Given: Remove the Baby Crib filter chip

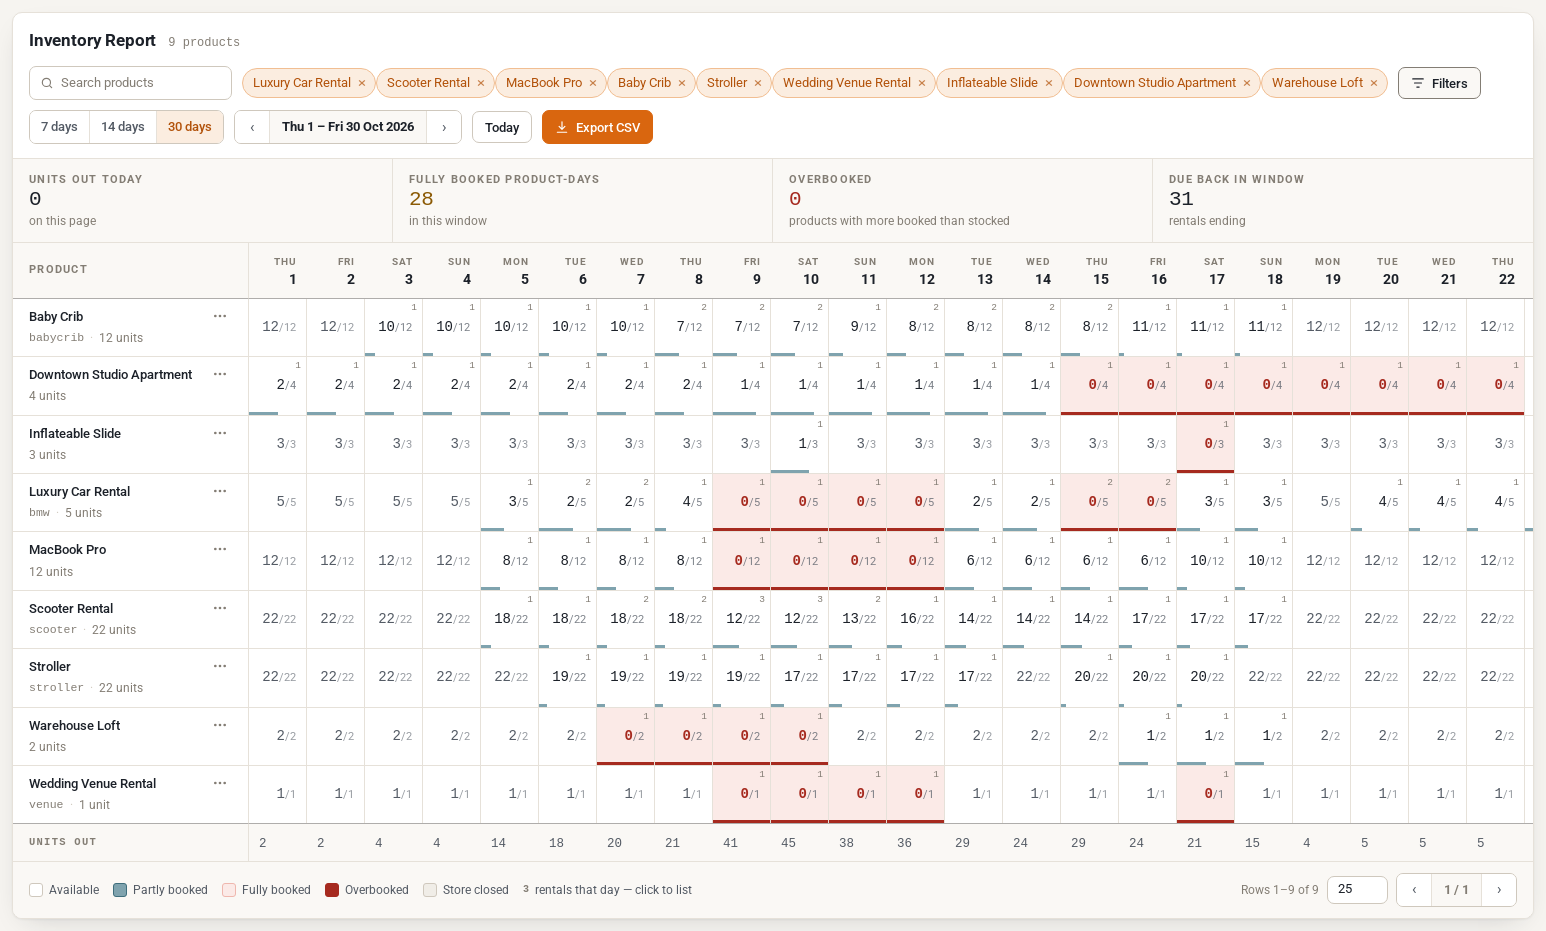Looking at the screenshot, I should [x=682, y=83].
